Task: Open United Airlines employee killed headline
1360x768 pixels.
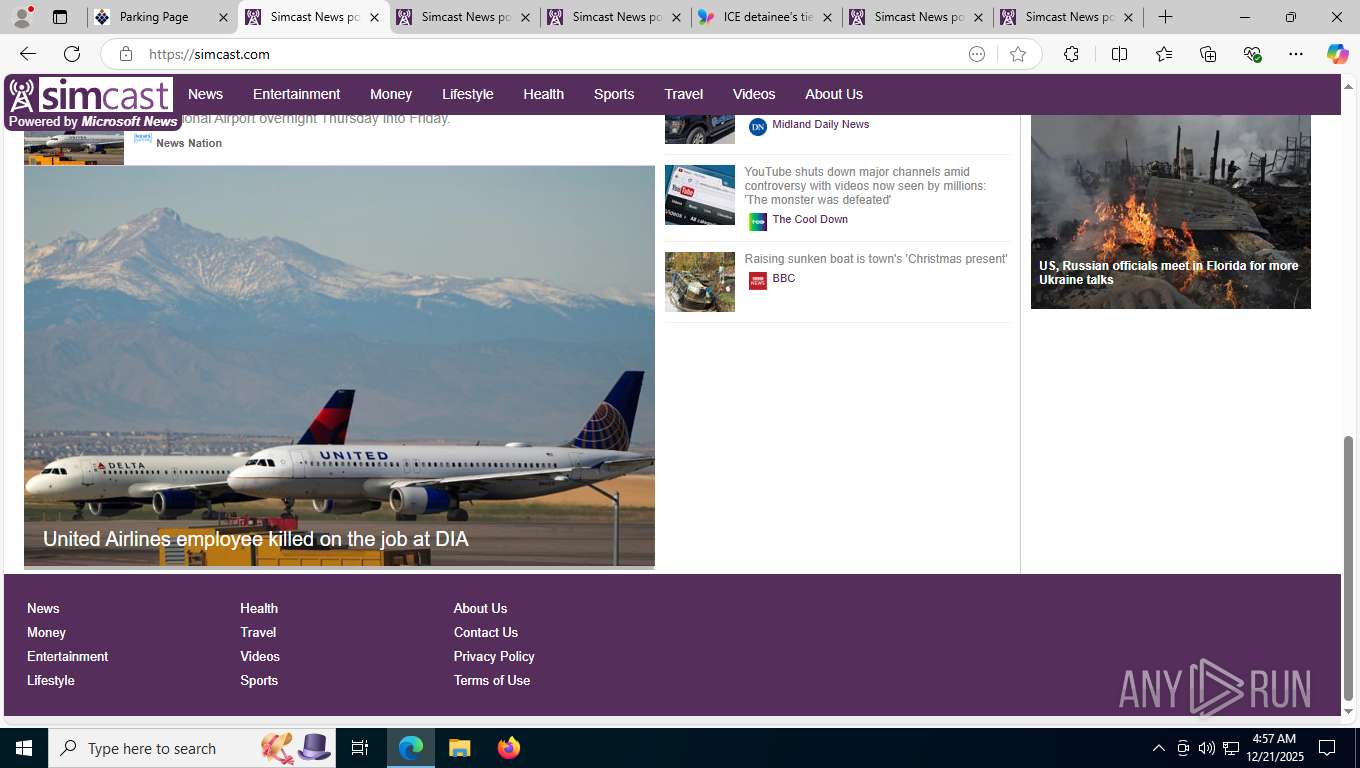Action: (255, 539)
